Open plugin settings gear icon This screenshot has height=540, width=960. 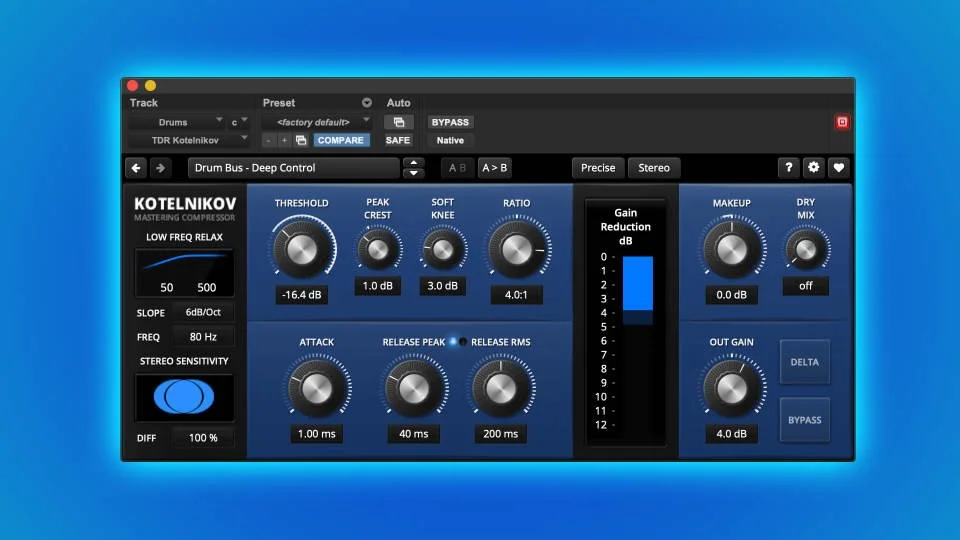click(x=813, y=167)
